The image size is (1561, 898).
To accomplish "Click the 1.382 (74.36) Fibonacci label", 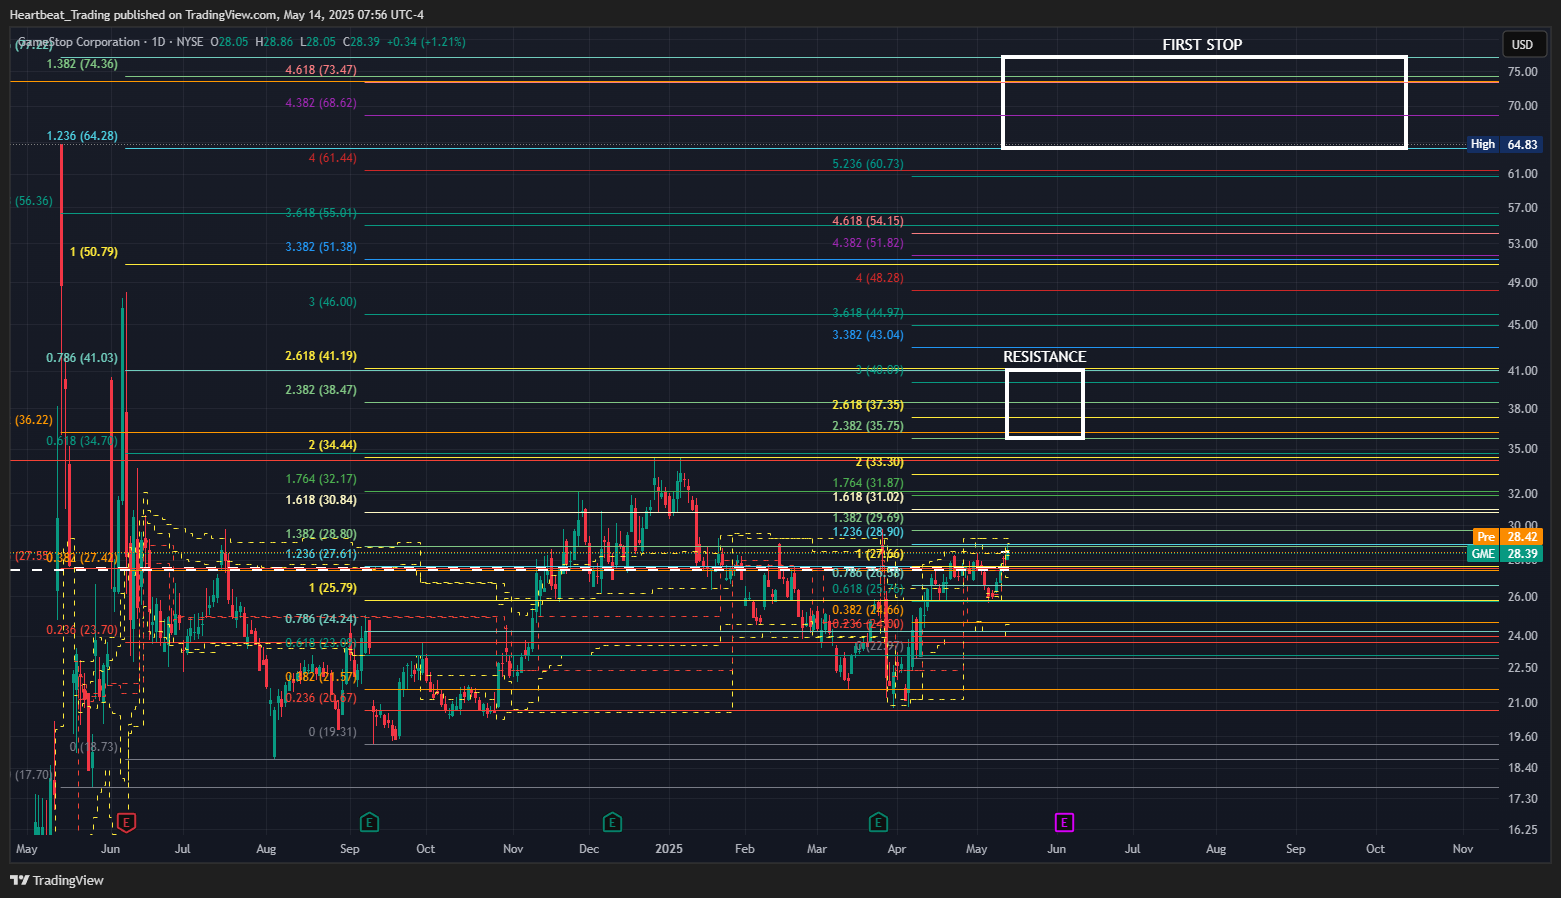I will click(82, 64).
